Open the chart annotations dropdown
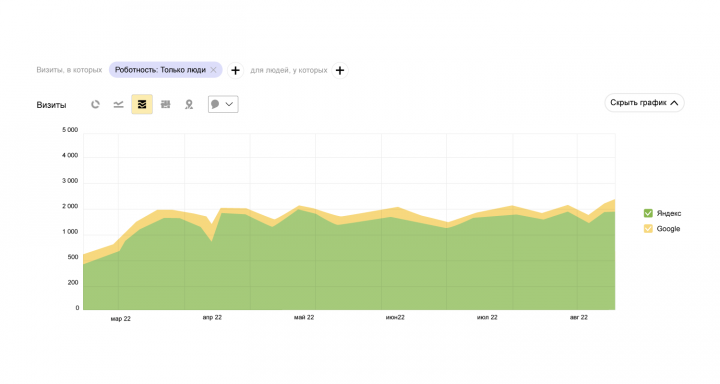Image resolution: width=720 pixels, height=384 pixels. [223, 104]
